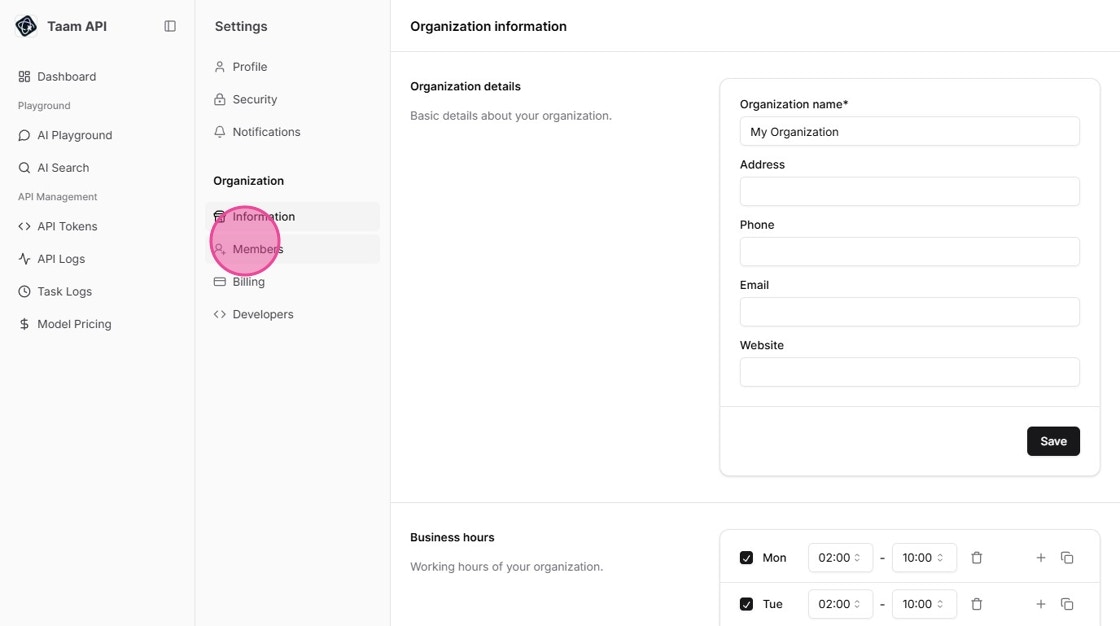Image resolution: width=1120 pixels, height=626 pixels.
Task: Open the AI Playground section
Action: (74, 135)
